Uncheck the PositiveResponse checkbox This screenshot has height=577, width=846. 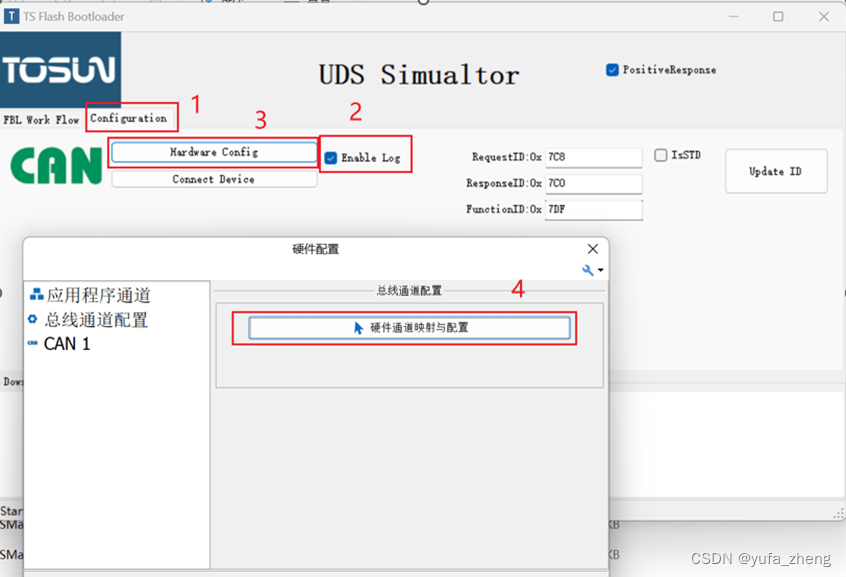tap(612, 70)
